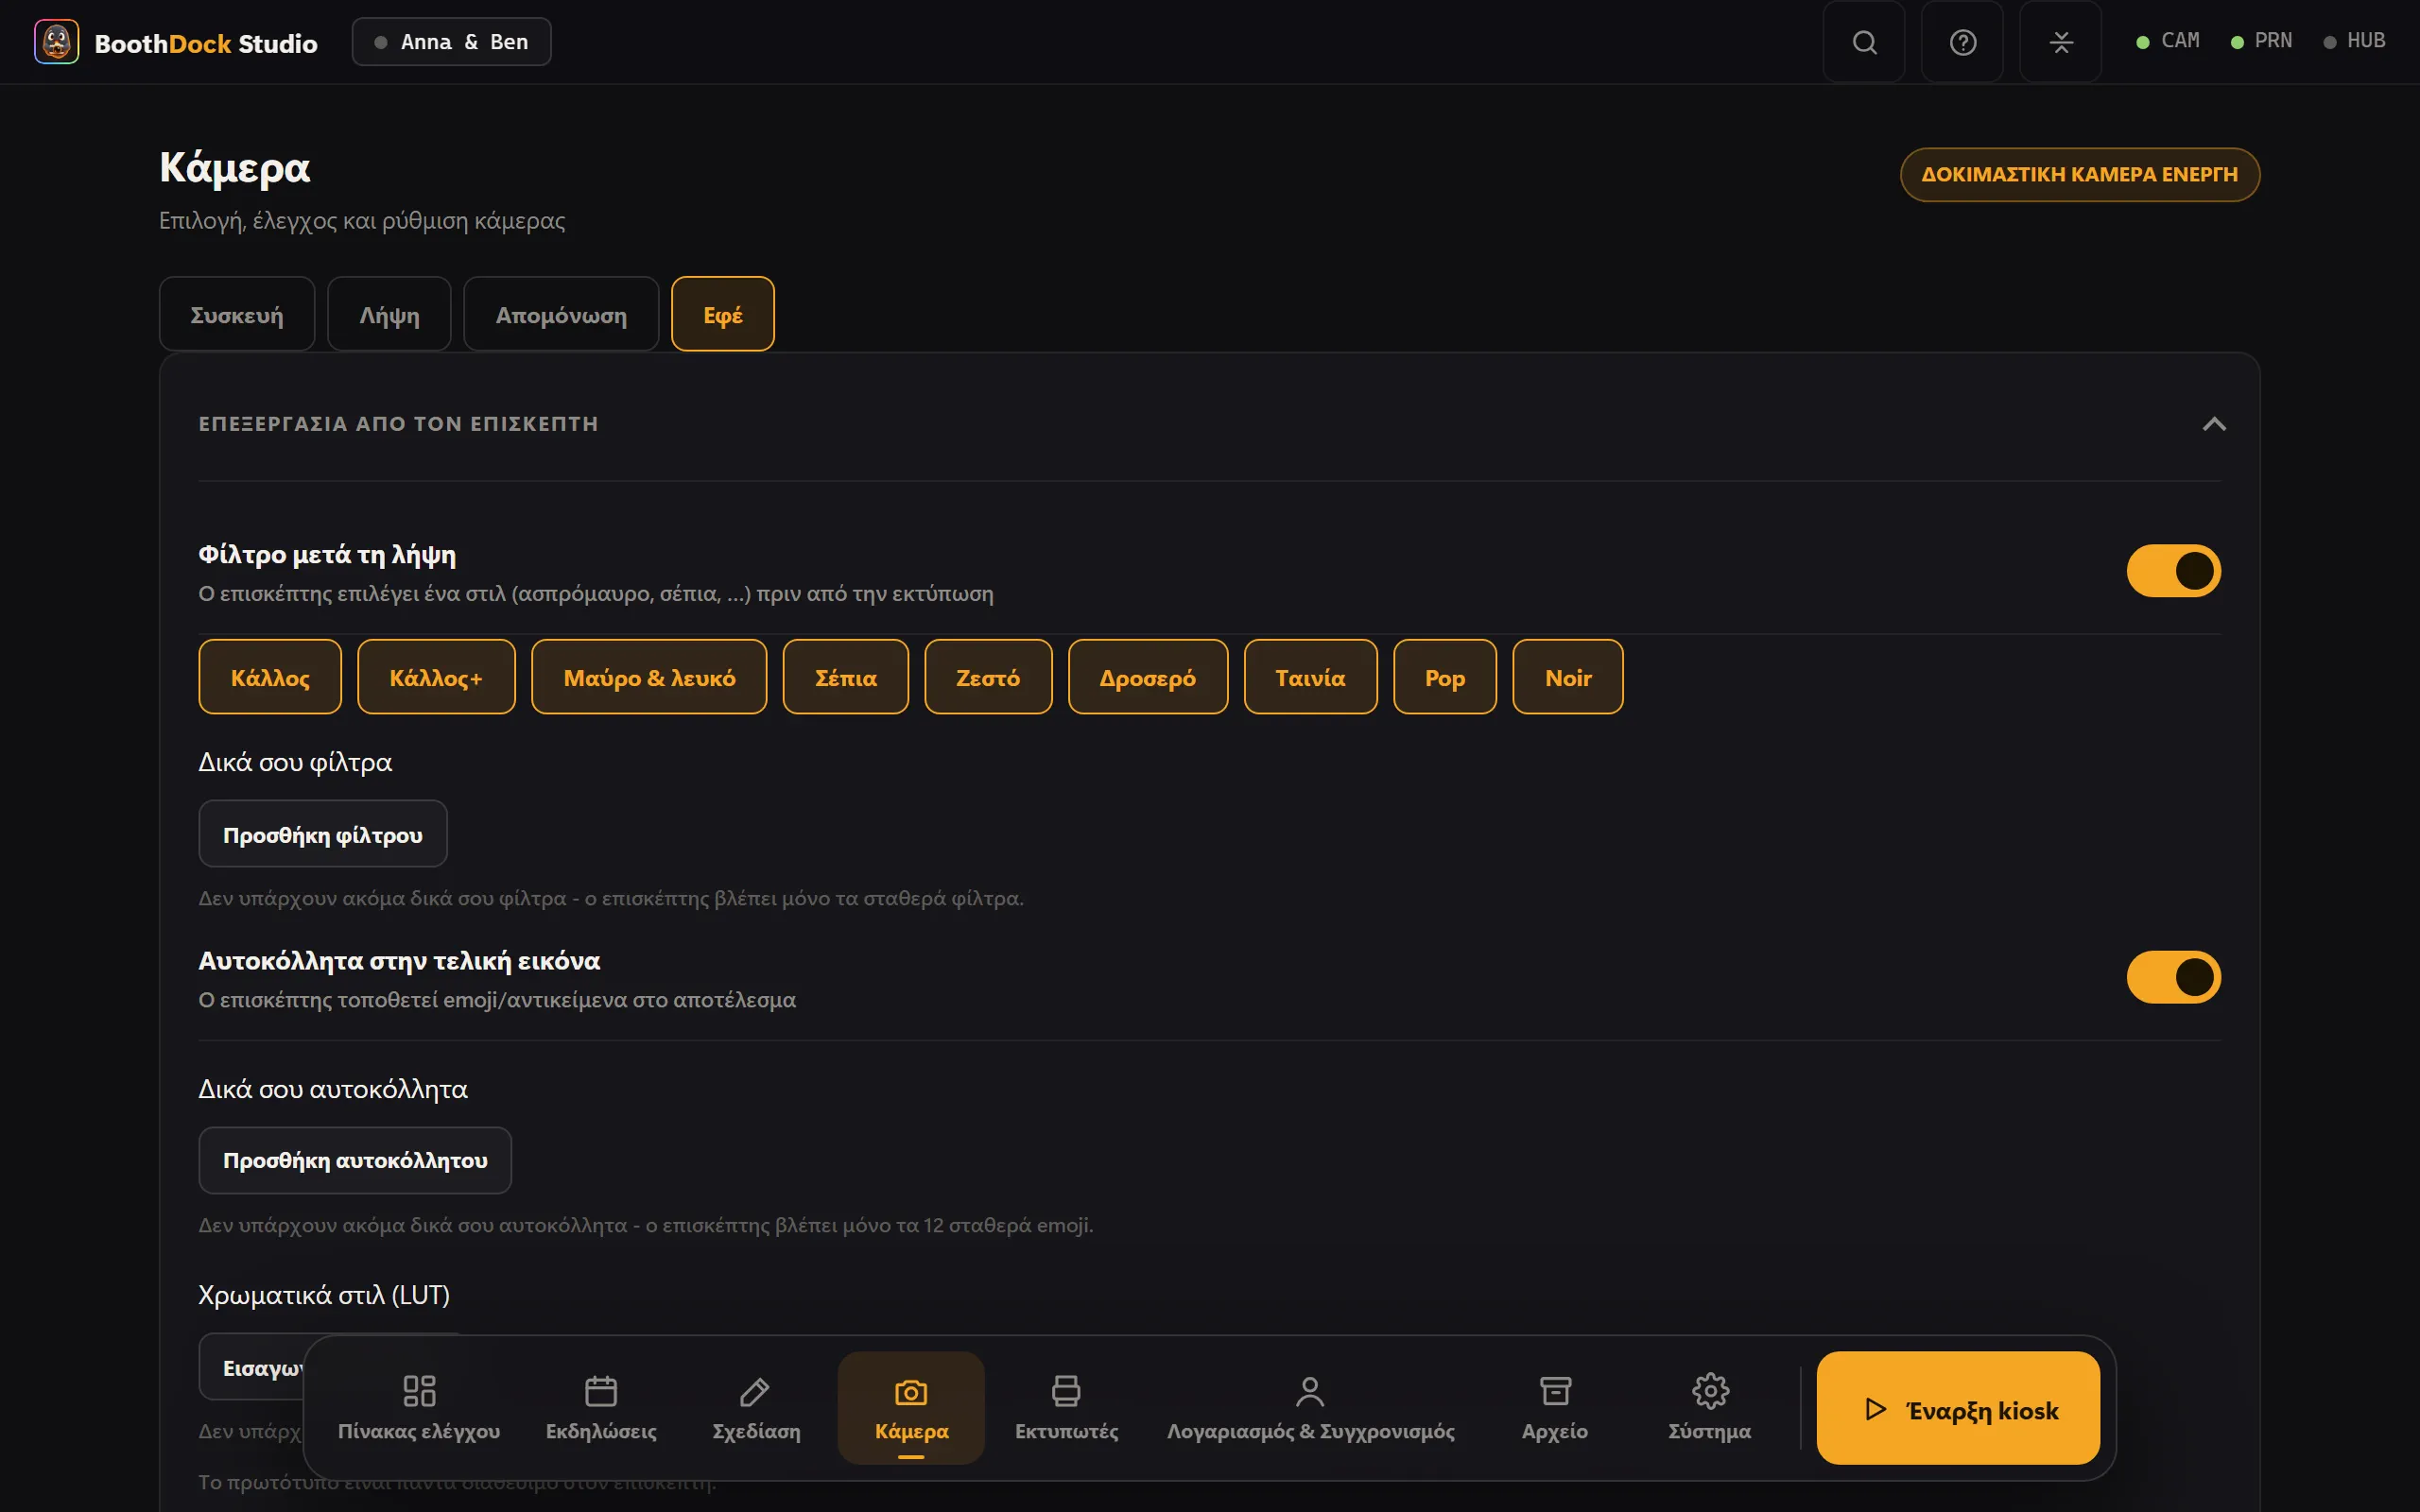The height and width of the screenshot is (1512, 2420).
Task: Check the CAM status indicator
Action: (2168, 41)
